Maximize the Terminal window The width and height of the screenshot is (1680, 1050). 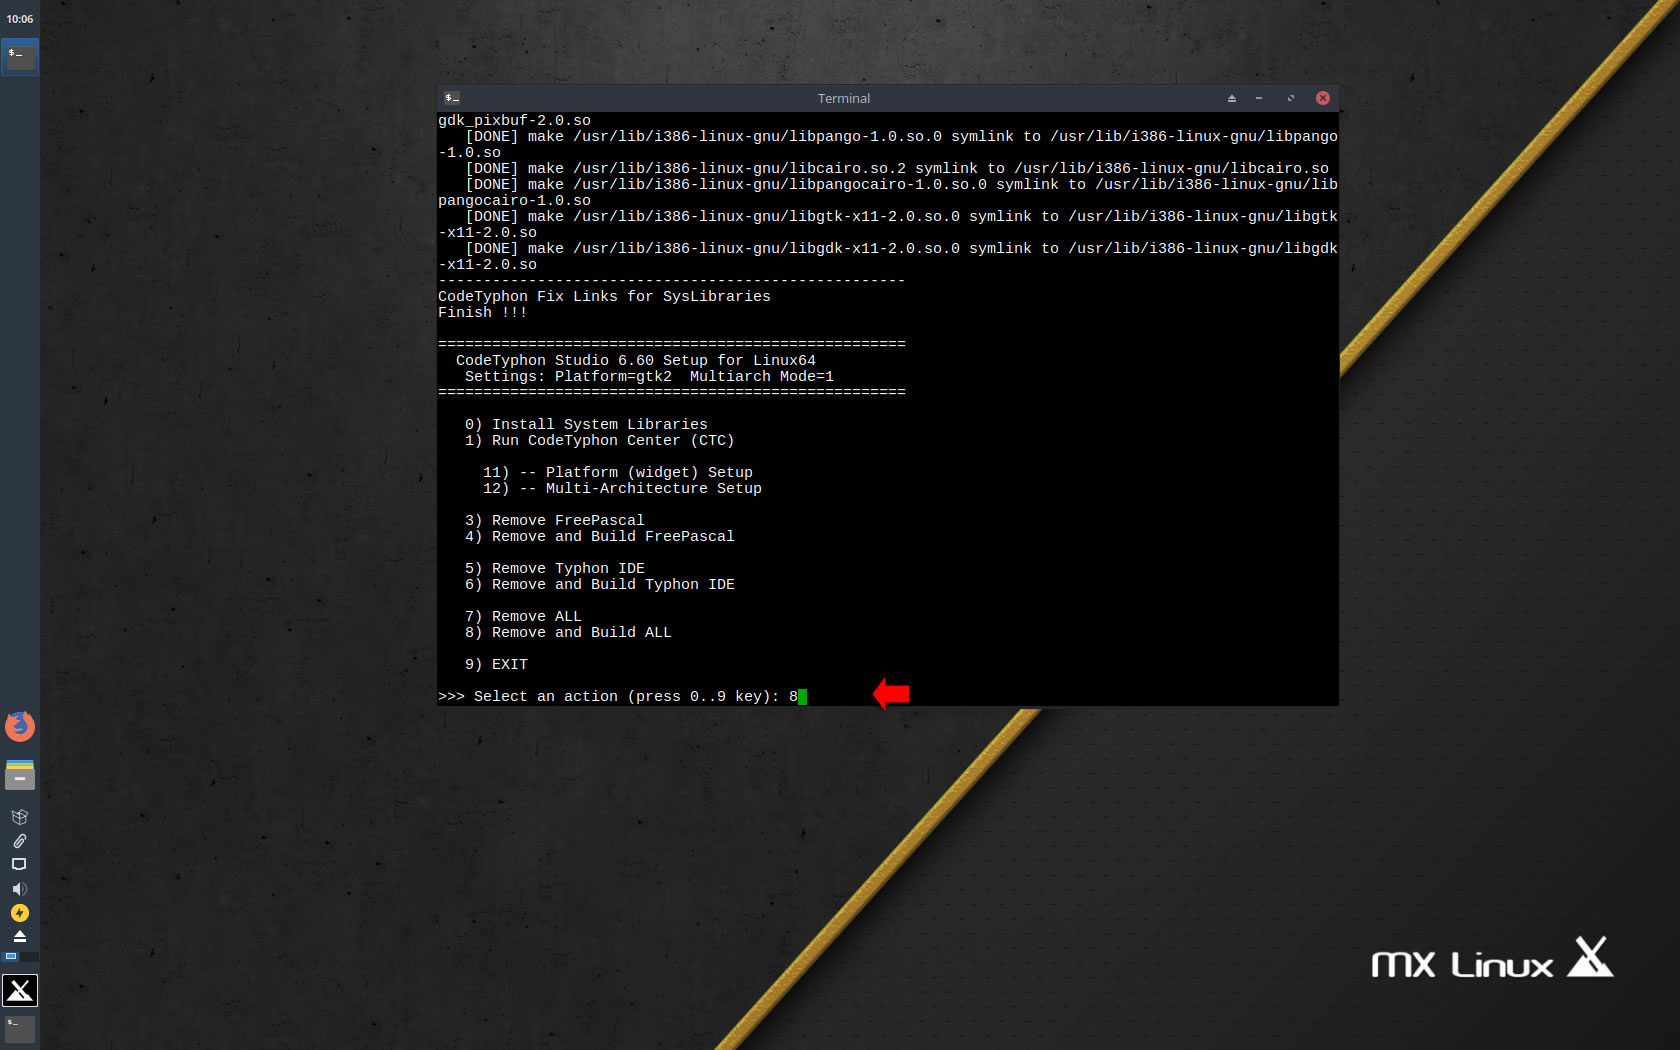(x=1290, y=98)
